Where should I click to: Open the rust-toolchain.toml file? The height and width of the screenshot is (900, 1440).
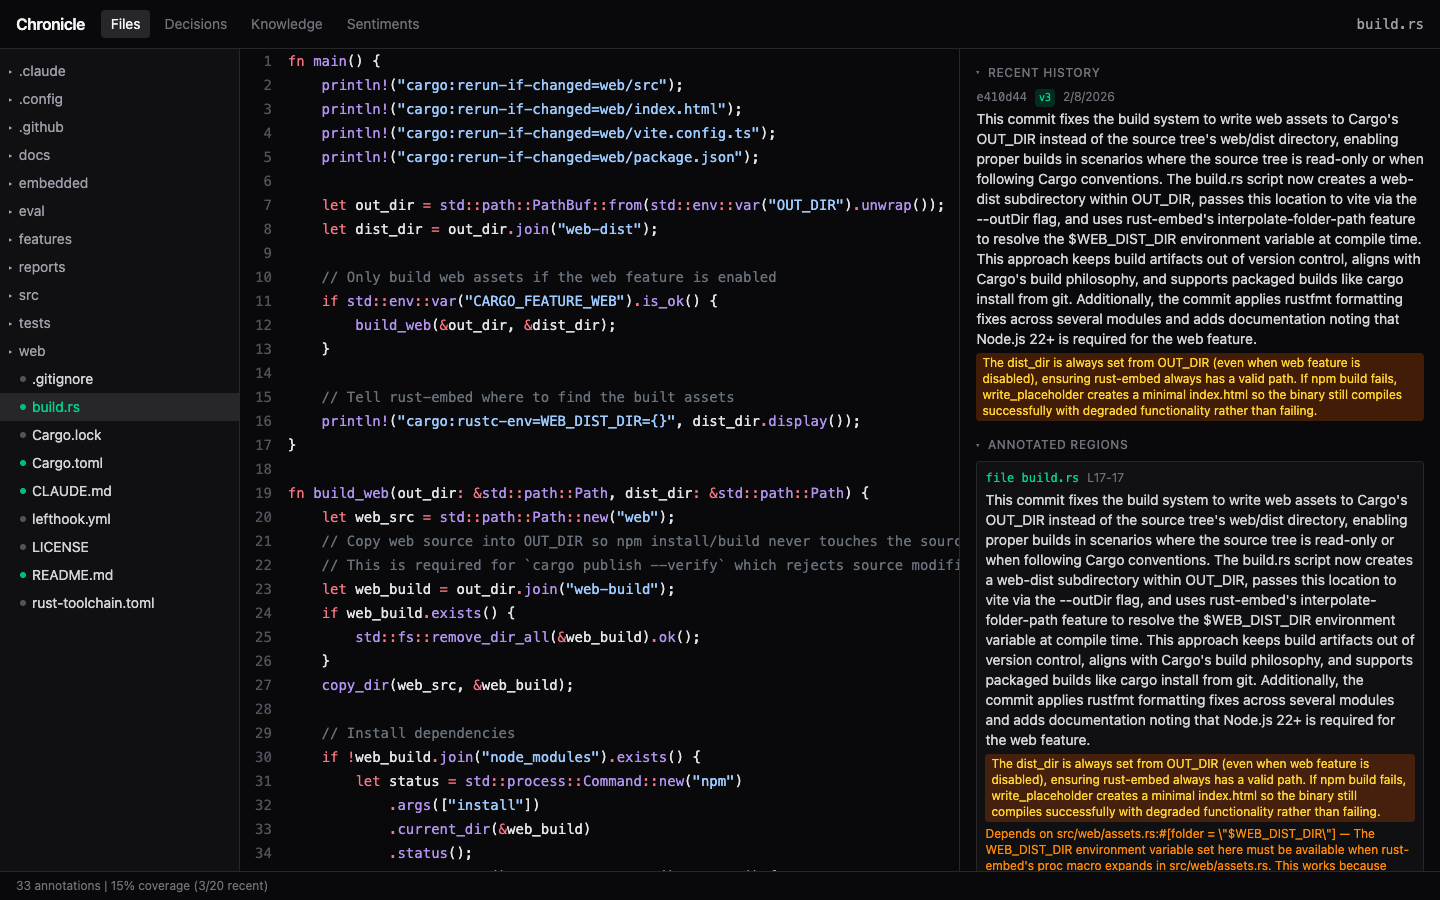pos(119,603)
